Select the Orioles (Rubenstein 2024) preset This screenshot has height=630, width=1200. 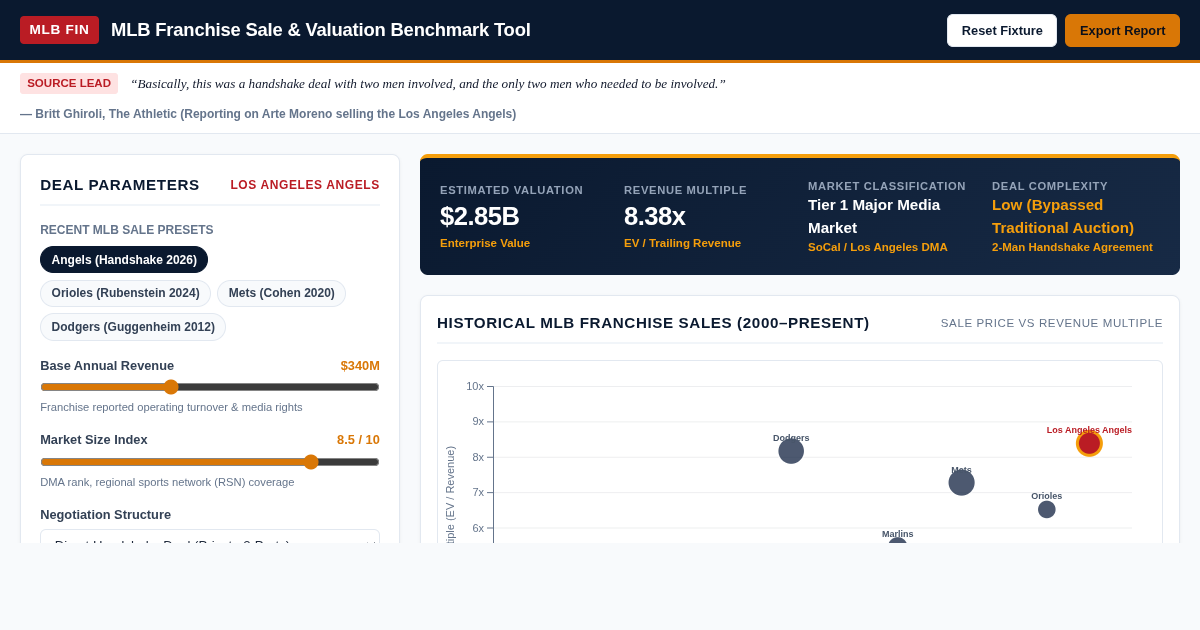[125, 293]
